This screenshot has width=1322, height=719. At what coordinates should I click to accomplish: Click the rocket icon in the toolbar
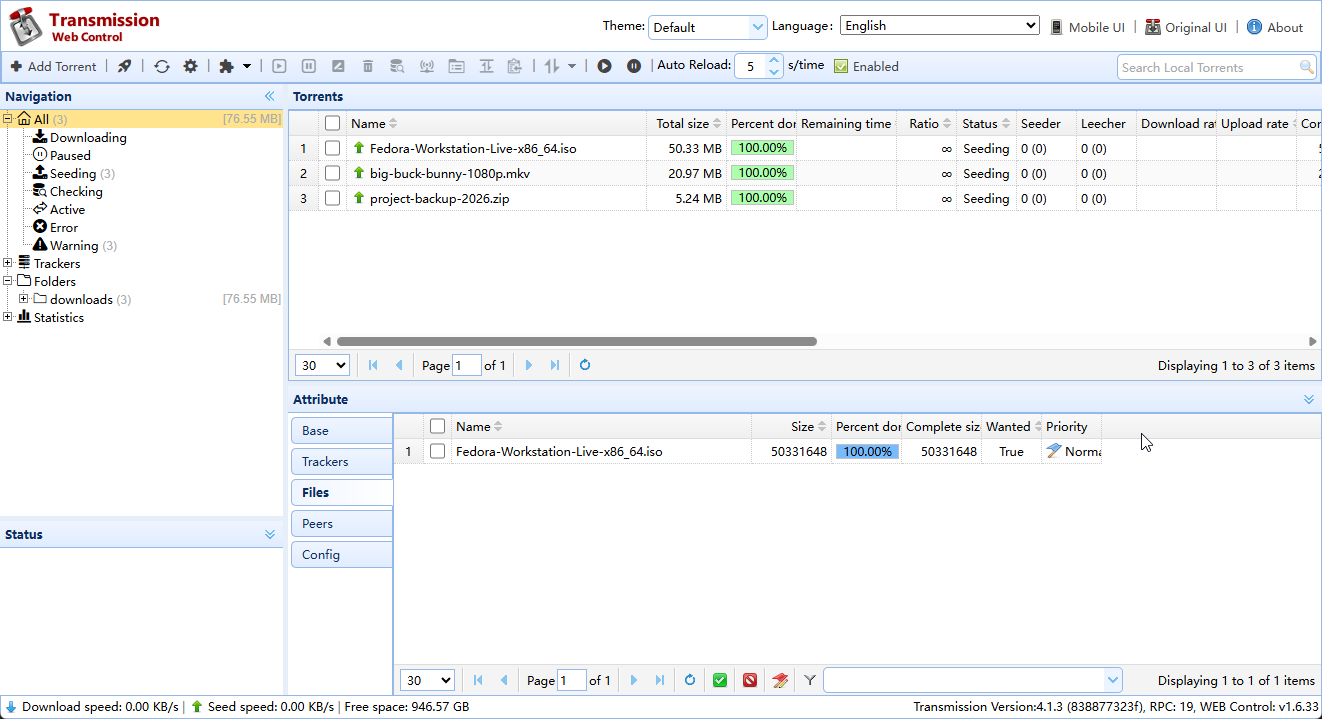pyautogui.click(x=124, y=66)
